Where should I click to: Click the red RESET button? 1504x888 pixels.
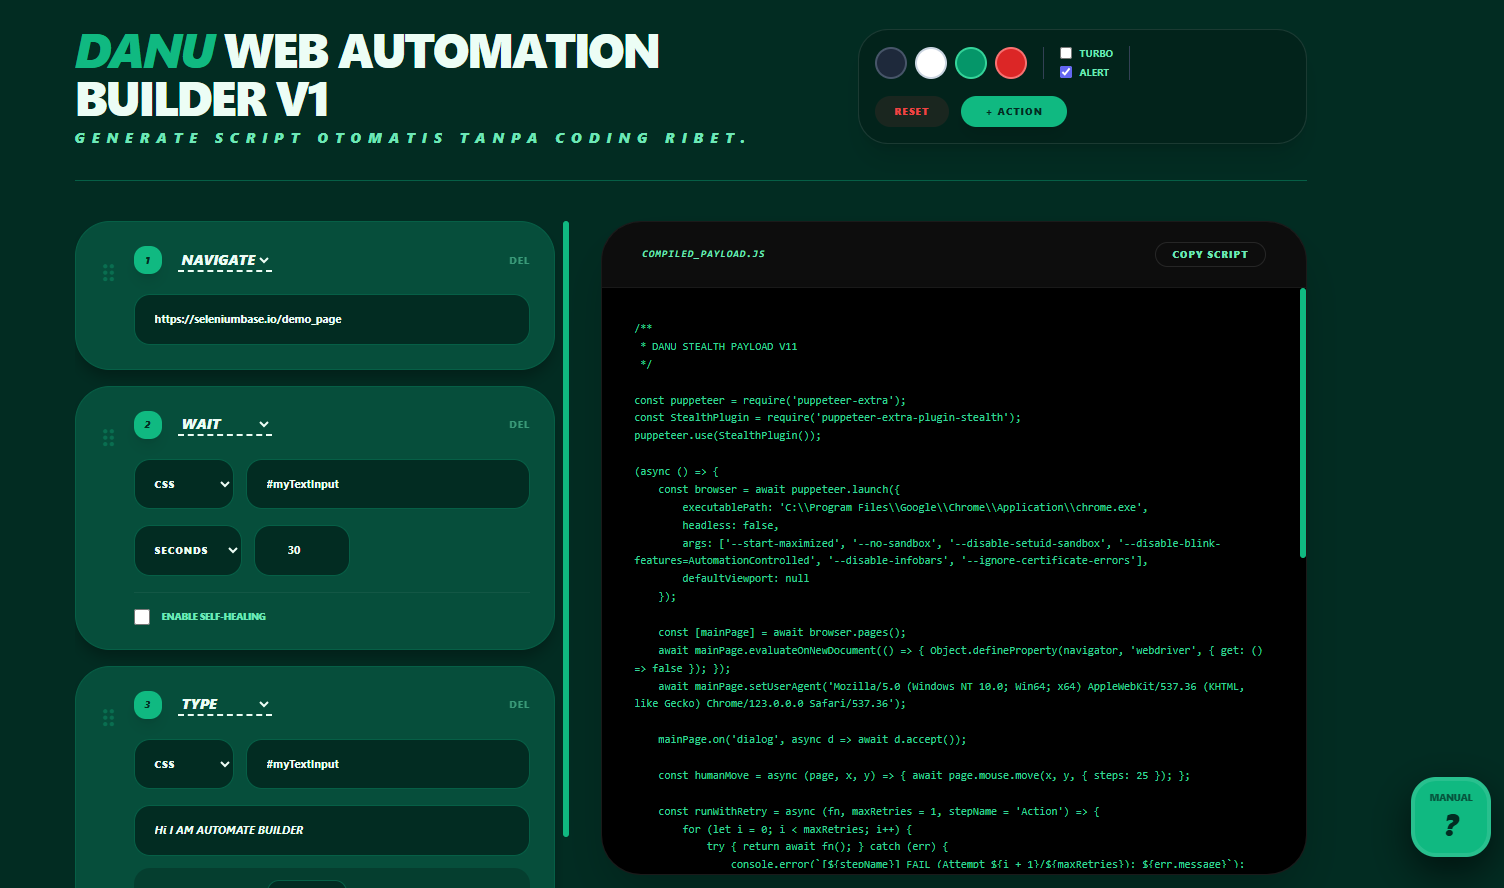(x=911, y=111)
